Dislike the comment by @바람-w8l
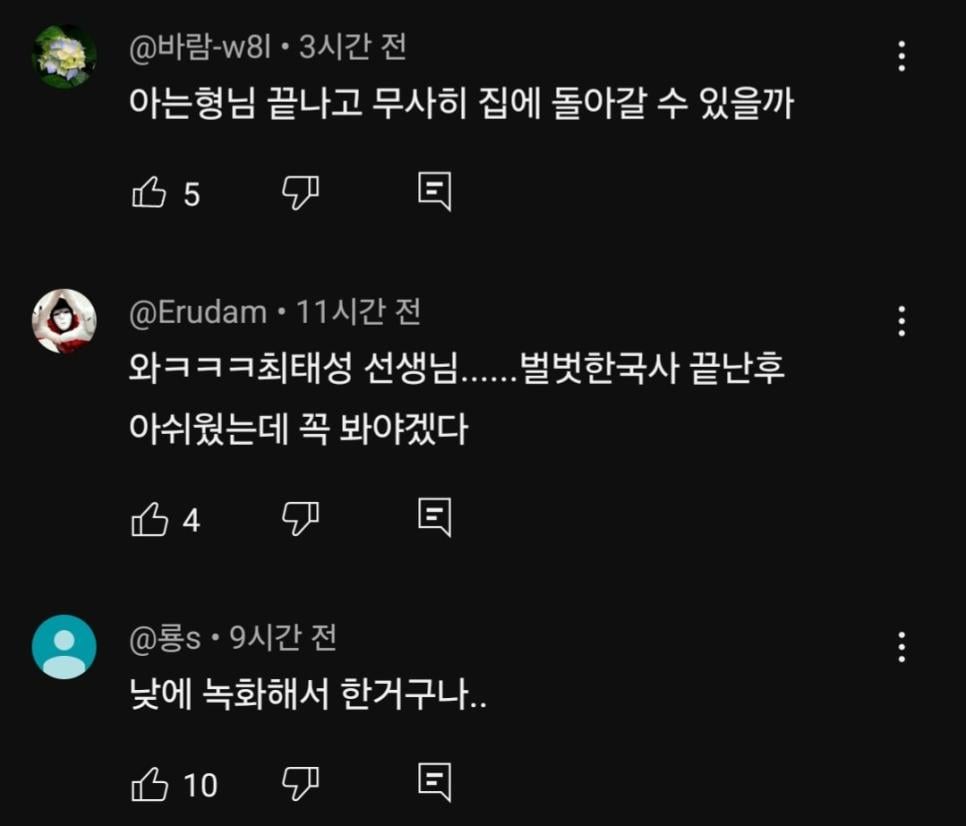This screenshot has width=966, height=826. (x=300, y=192)
